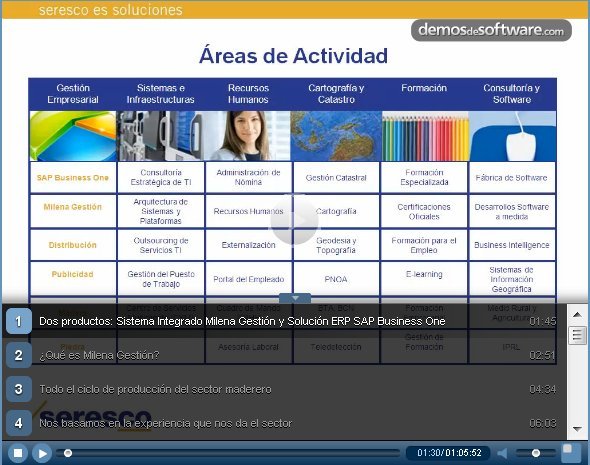Click the 06:03 chapter timestamp

pyautogui.click(x=542, y=423)
